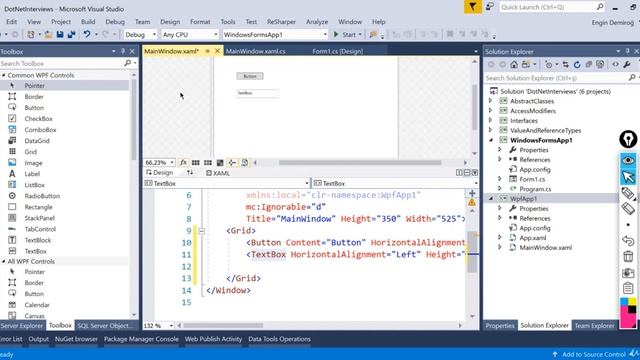Screen dimensions: 640x360
Task: Collapse the WpfApp1 project node
Action: coord(491,198)
